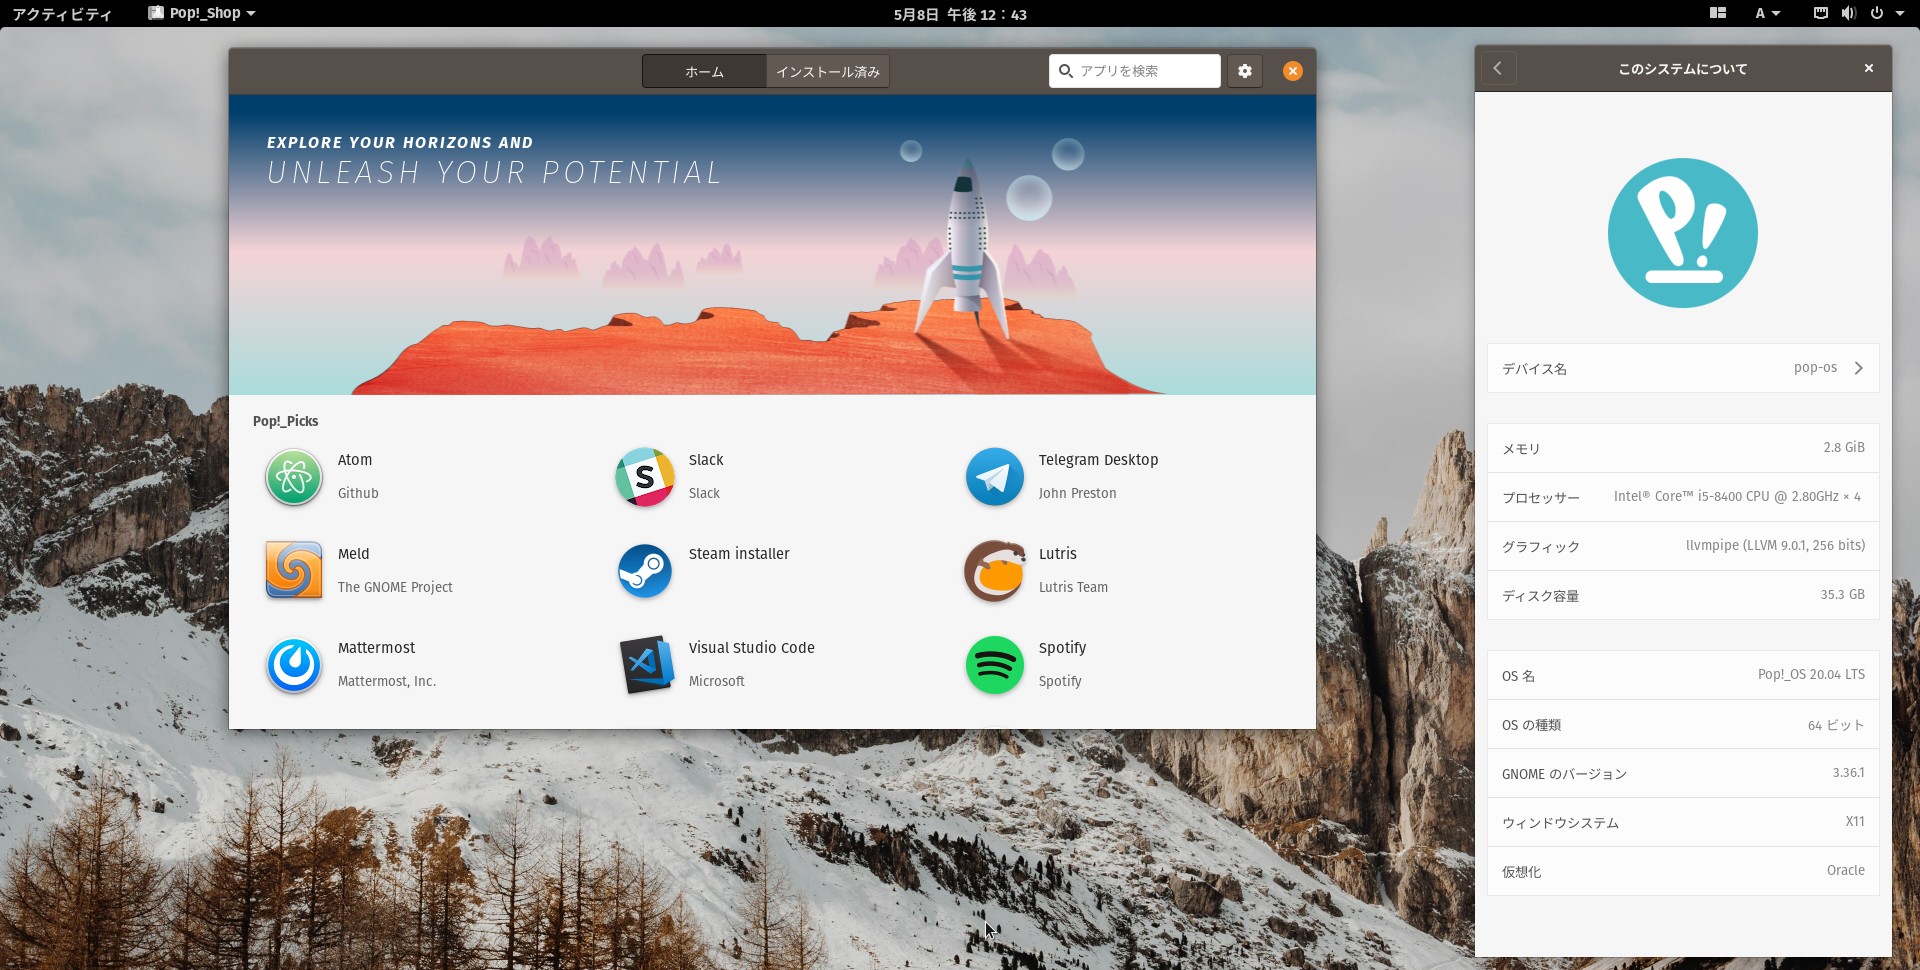Open the Pop!_Shop application menu
Viewport: 1920px width, 970px height.
(202, 13)
